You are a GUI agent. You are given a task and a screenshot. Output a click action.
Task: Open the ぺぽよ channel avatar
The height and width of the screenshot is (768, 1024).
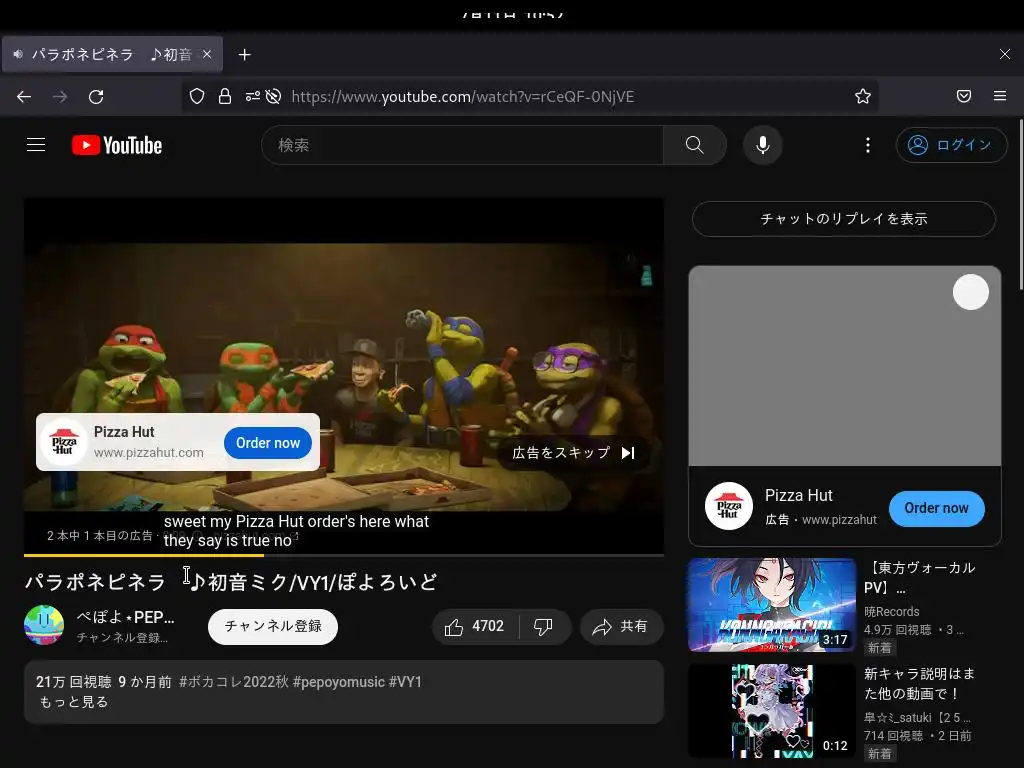click(44, 625)
